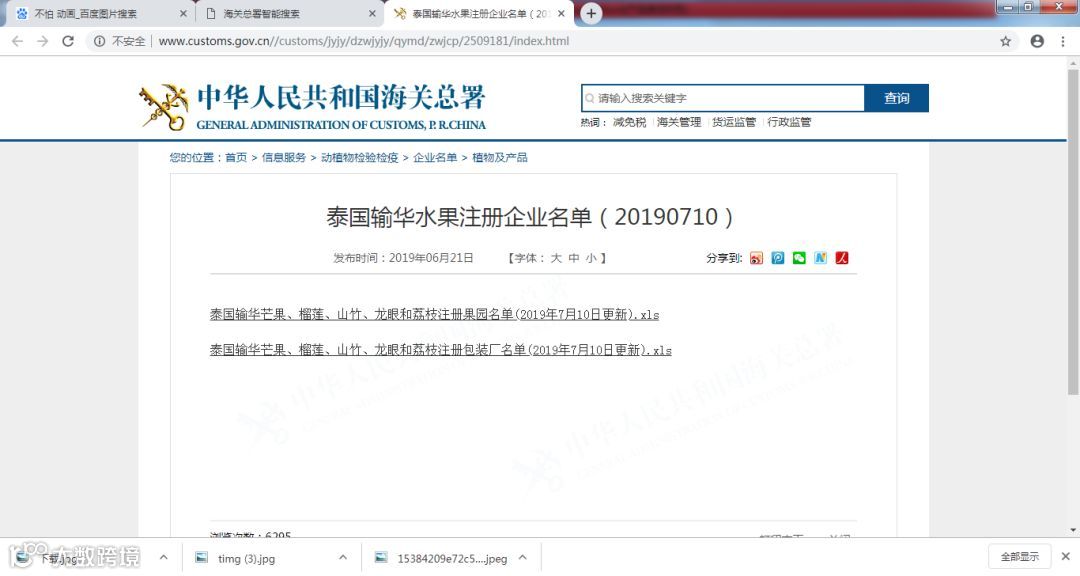Set font size to 大

click(556, 258)
